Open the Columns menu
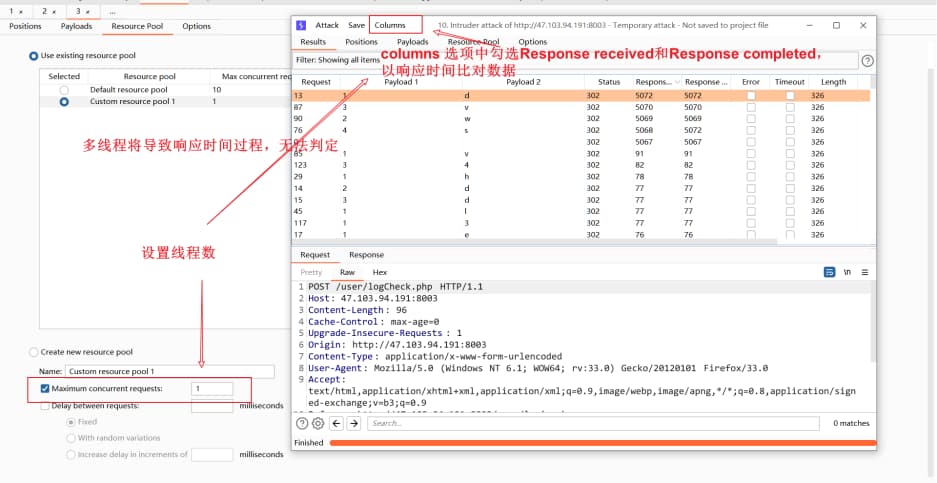This screenshot has width=937, height=483. tap(390, 25)
